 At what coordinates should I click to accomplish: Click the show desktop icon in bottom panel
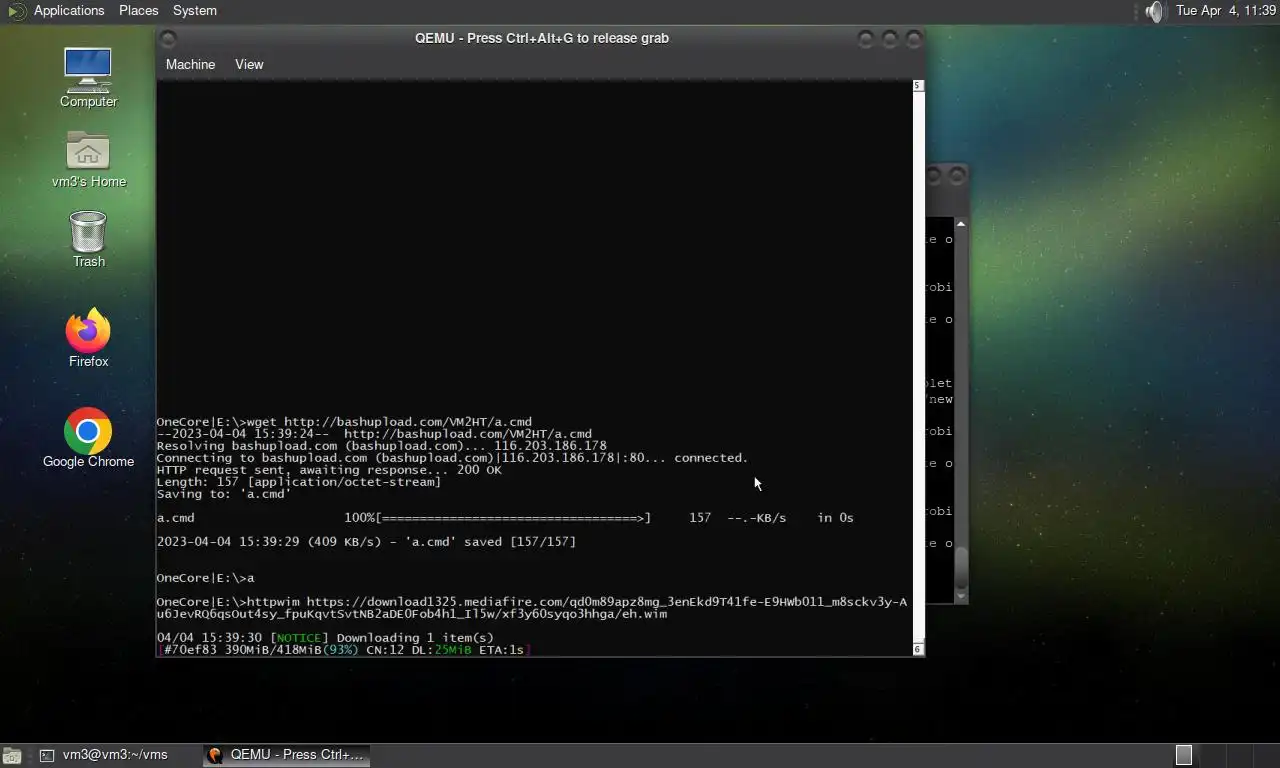click(x=12, y=756)
